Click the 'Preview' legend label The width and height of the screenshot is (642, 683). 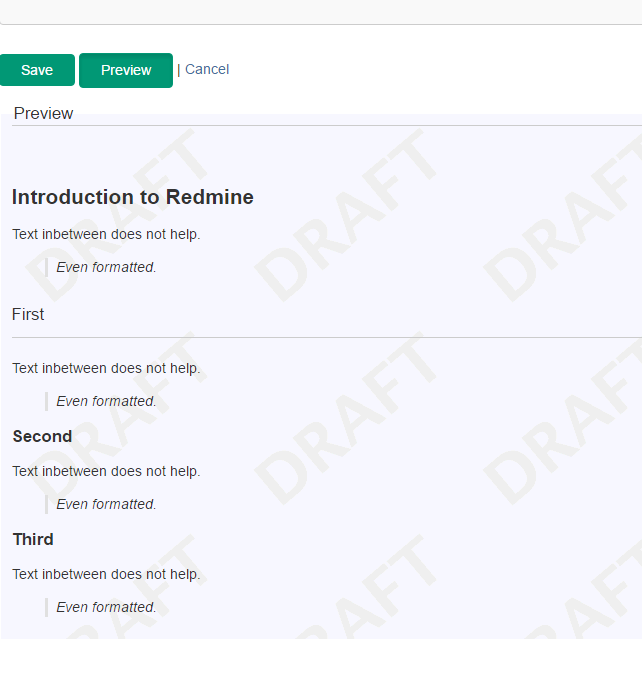[44, 114]
